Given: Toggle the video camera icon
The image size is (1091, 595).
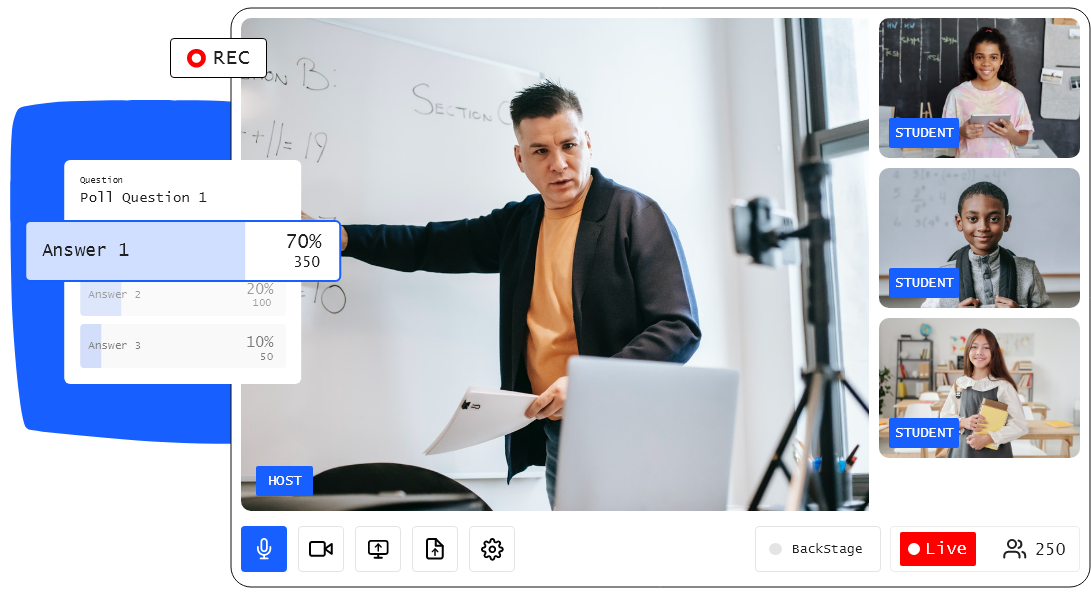Looking at the screenshot, I should [321, 549].
